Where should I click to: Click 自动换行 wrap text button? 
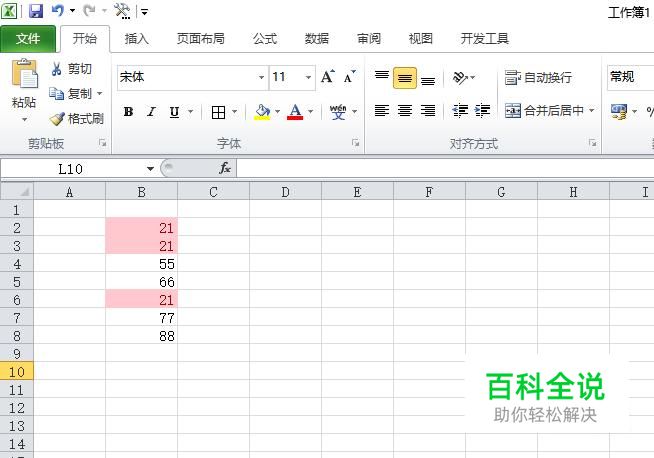tap(538, 78)
